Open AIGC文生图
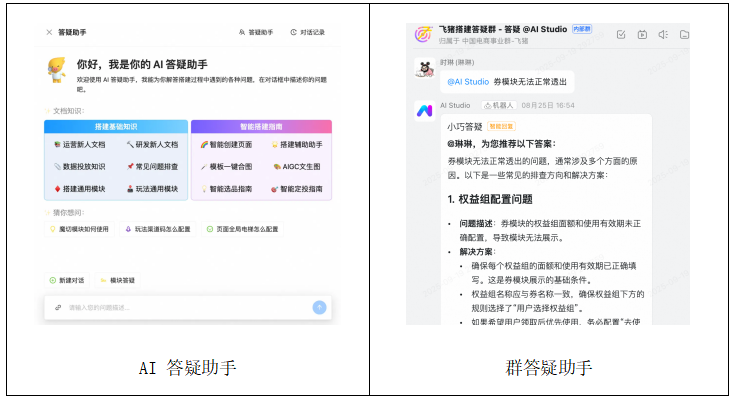Screen dimensions: 736x404 [x=297, y=167]
